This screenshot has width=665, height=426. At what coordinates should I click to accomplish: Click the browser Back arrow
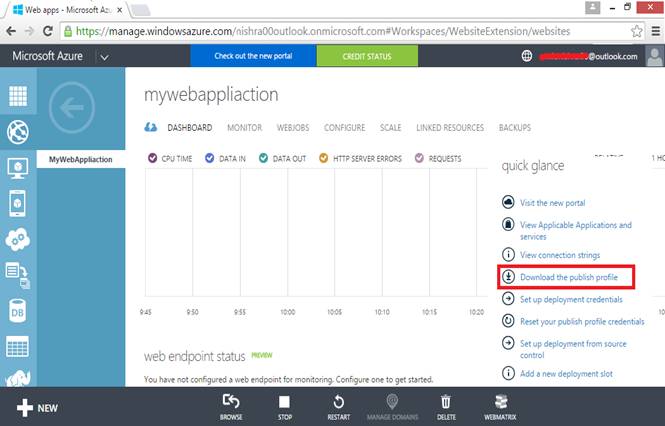11,31
